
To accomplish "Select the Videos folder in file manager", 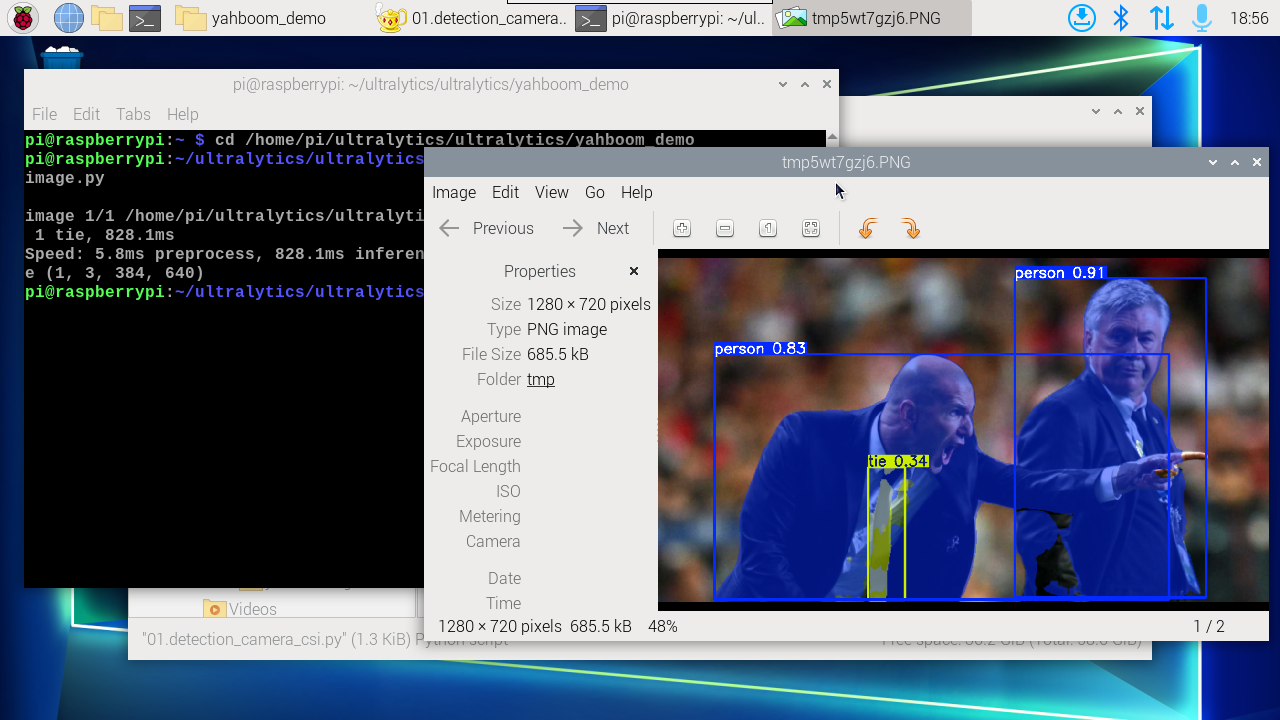I will coord(240,608).
